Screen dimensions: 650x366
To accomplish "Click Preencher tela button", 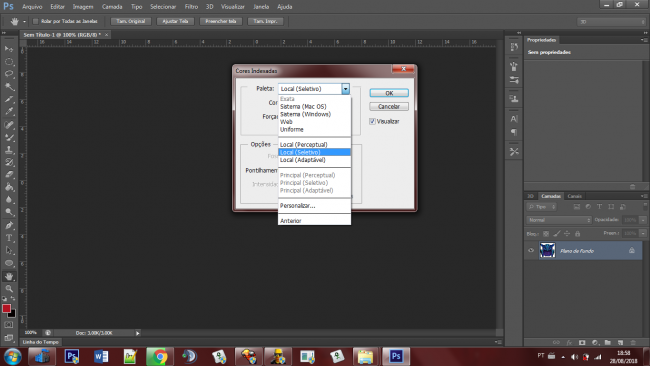I will tap(221, 21).
